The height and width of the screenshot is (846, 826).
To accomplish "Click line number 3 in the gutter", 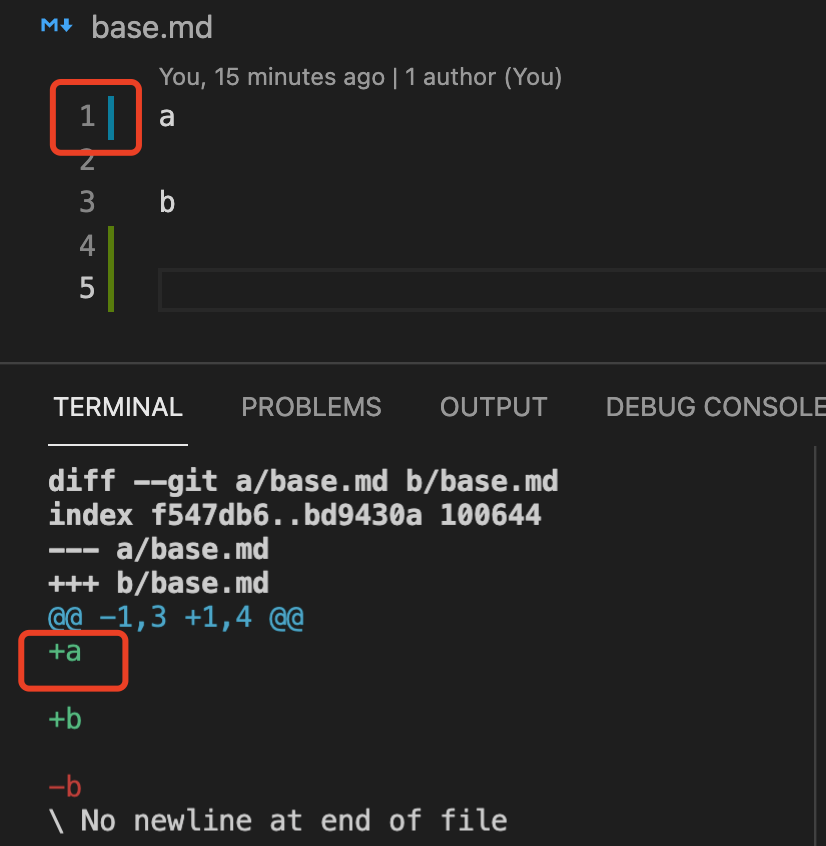I will (x=87, y=202).
